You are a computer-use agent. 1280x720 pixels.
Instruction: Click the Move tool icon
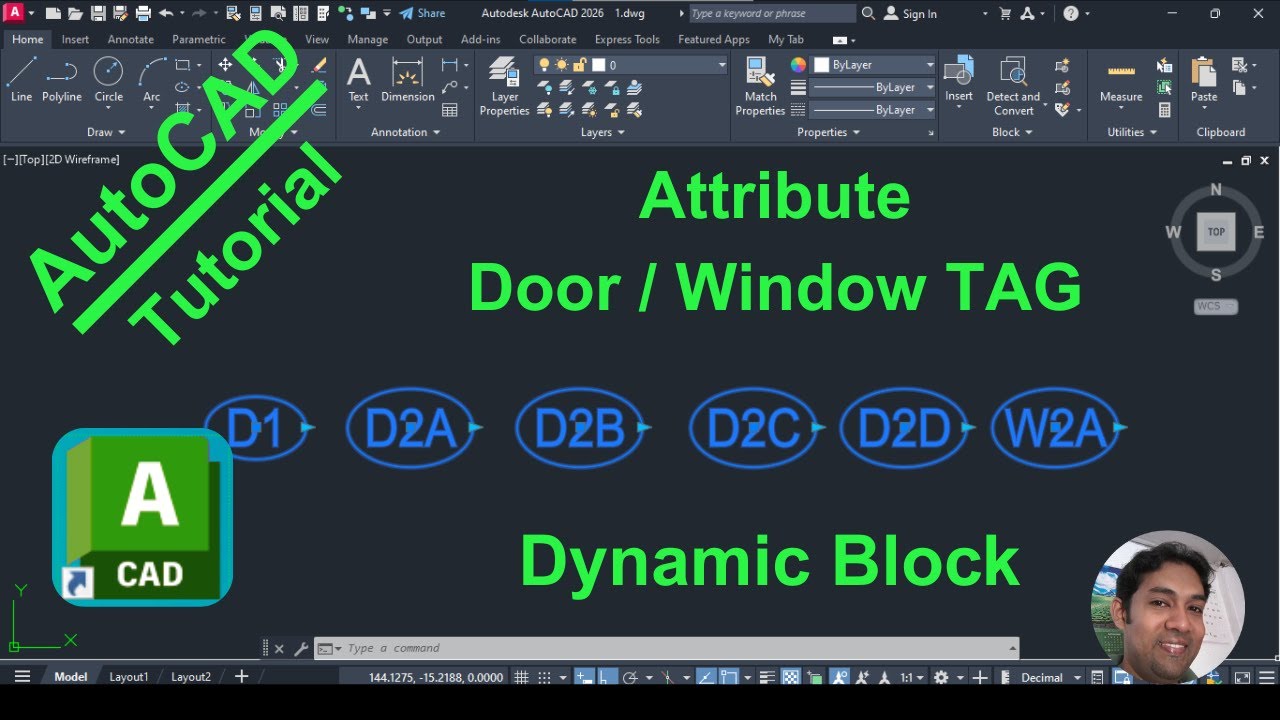pos(225,65)
